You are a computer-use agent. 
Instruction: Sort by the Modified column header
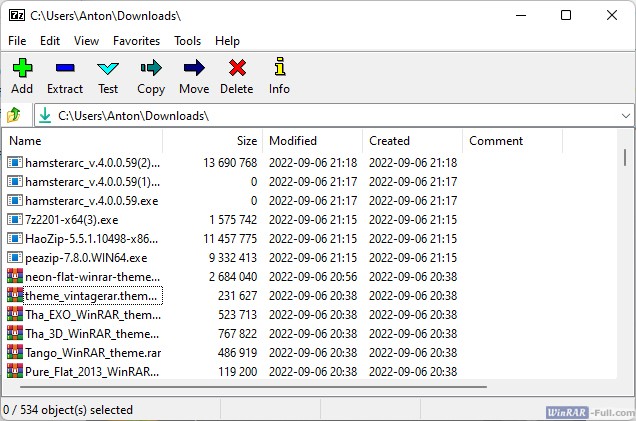293,141
